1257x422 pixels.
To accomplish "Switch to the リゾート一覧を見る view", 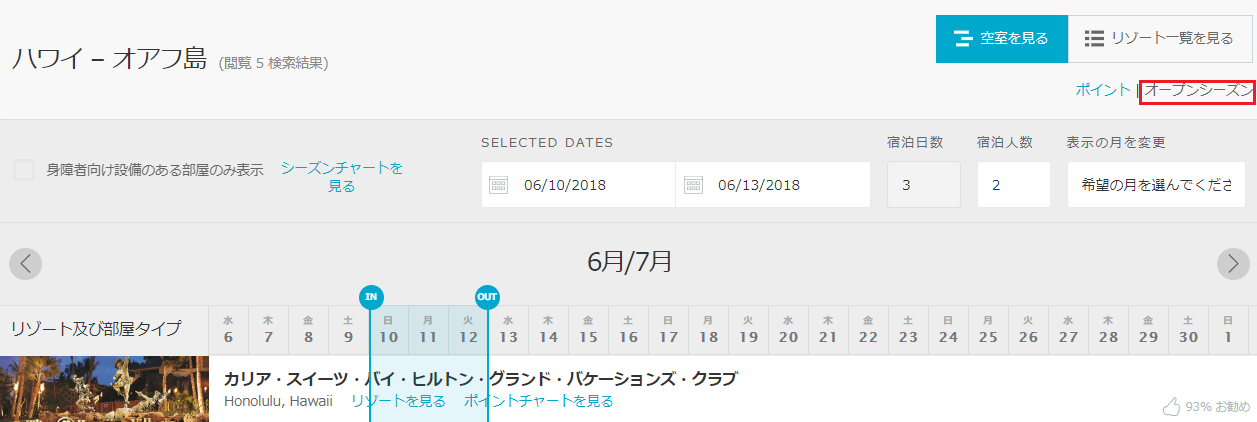I will 1160,39.
